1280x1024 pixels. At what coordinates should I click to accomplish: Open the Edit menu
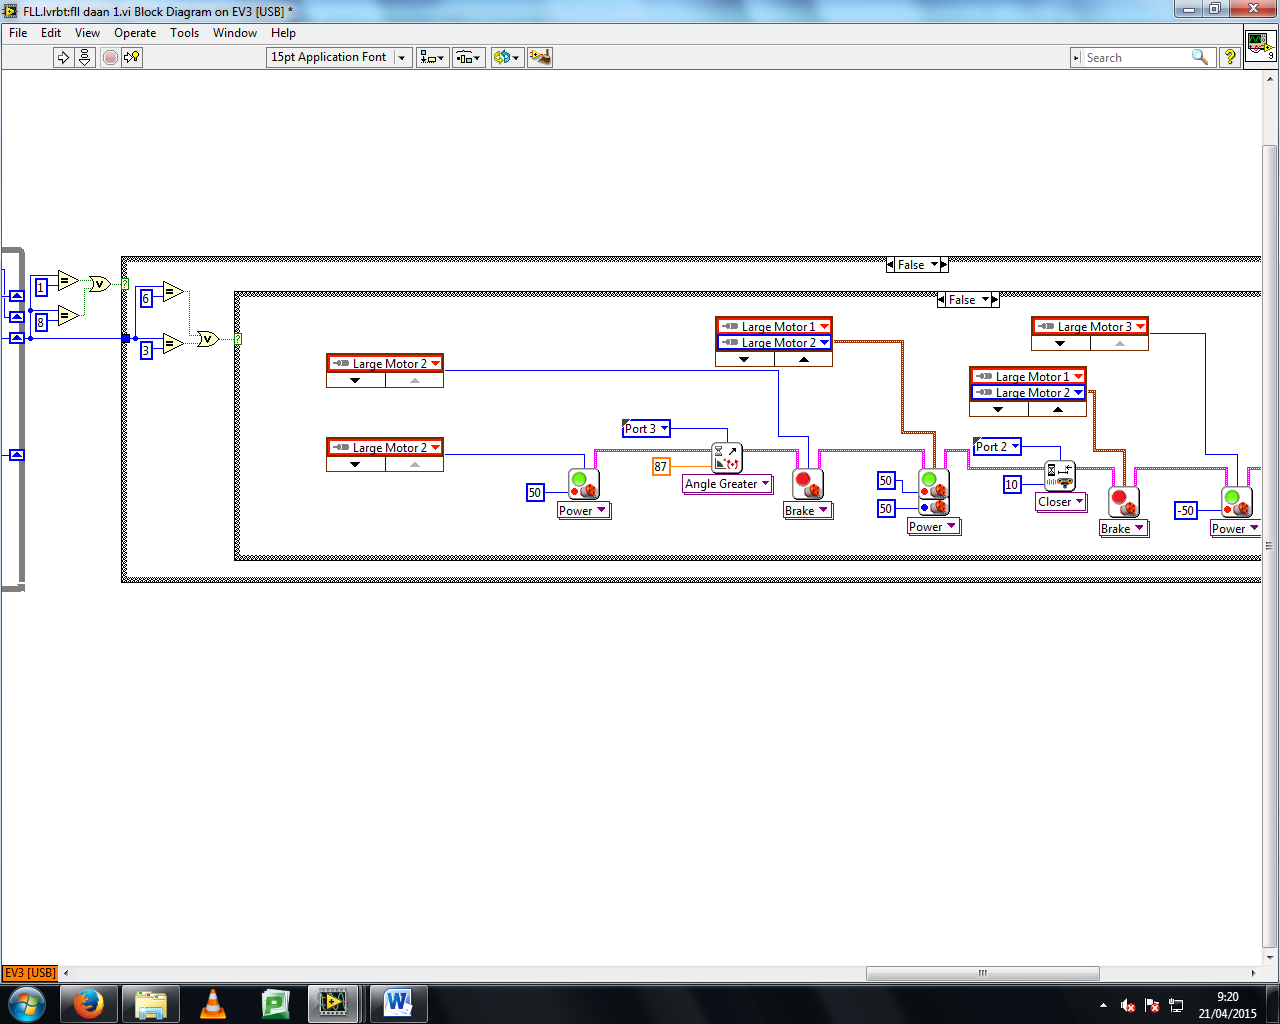tap(51, 33)
